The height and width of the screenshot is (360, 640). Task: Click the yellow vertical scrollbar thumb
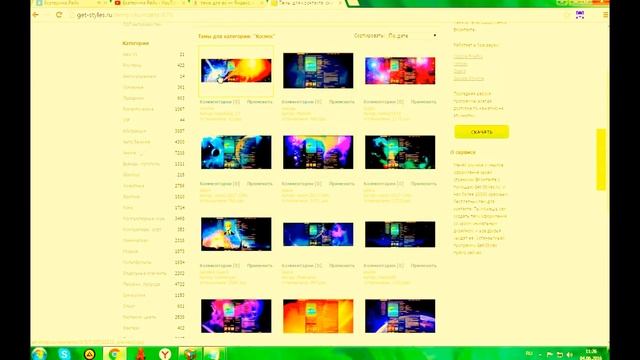point(601,159)
